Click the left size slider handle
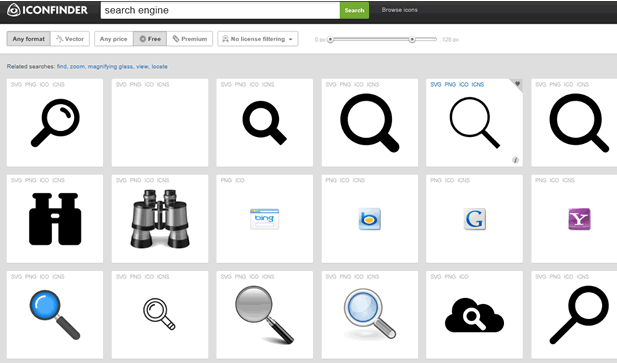 click(x=331, y=39)
